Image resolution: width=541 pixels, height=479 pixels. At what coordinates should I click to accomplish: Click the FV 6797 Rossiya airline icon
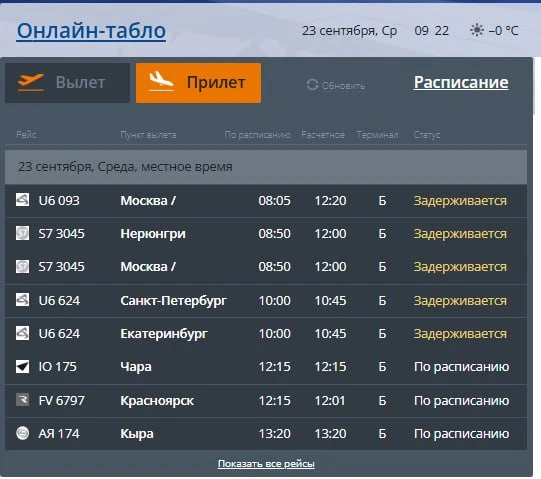coord(22,400)
